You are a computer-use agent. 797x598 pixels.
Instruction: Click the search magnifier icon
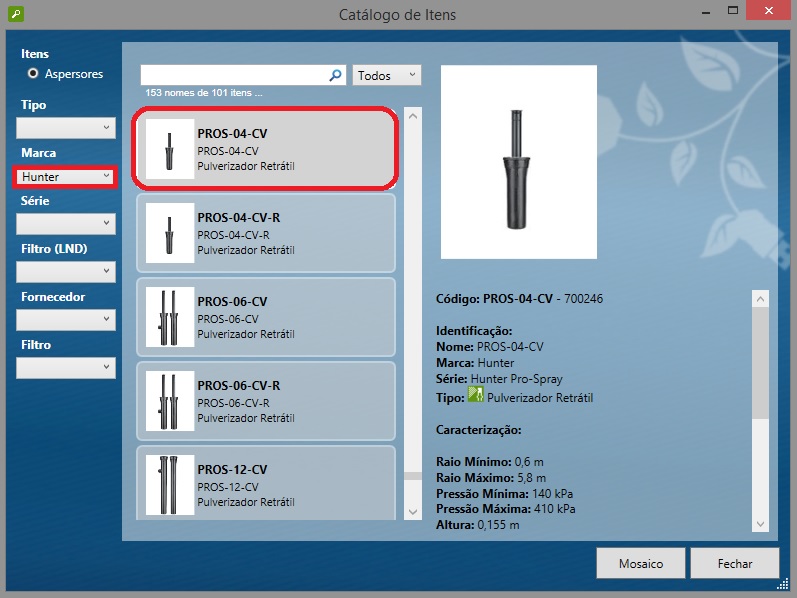click(x=336, y=76)
